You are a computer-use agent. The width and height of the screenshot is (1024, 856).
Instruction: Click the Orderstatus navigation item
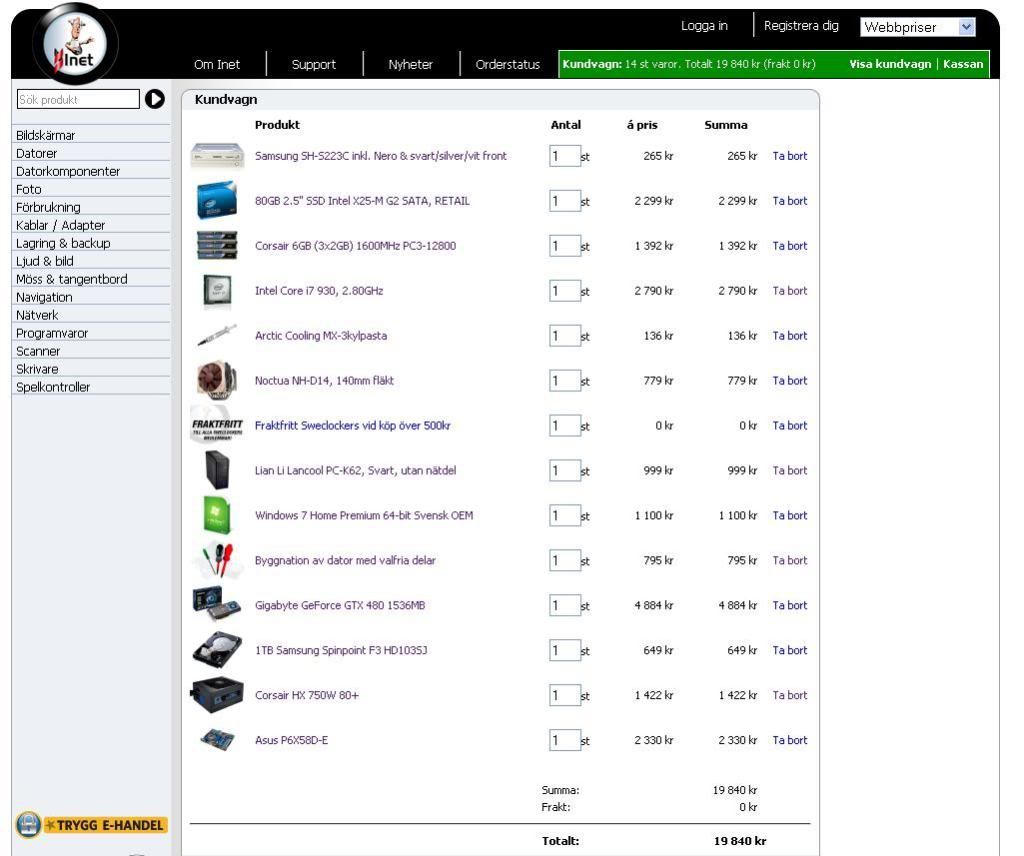pos(507,65)
